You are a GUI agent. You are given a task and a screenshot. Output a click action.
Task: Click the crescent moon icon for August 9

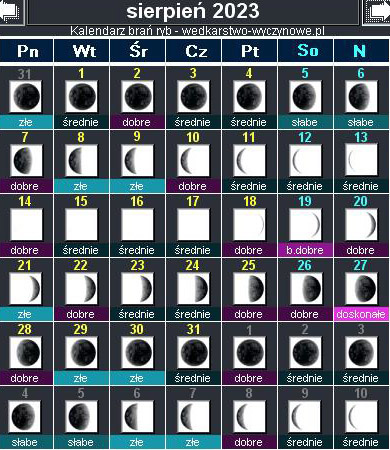[x=138, y=160]
